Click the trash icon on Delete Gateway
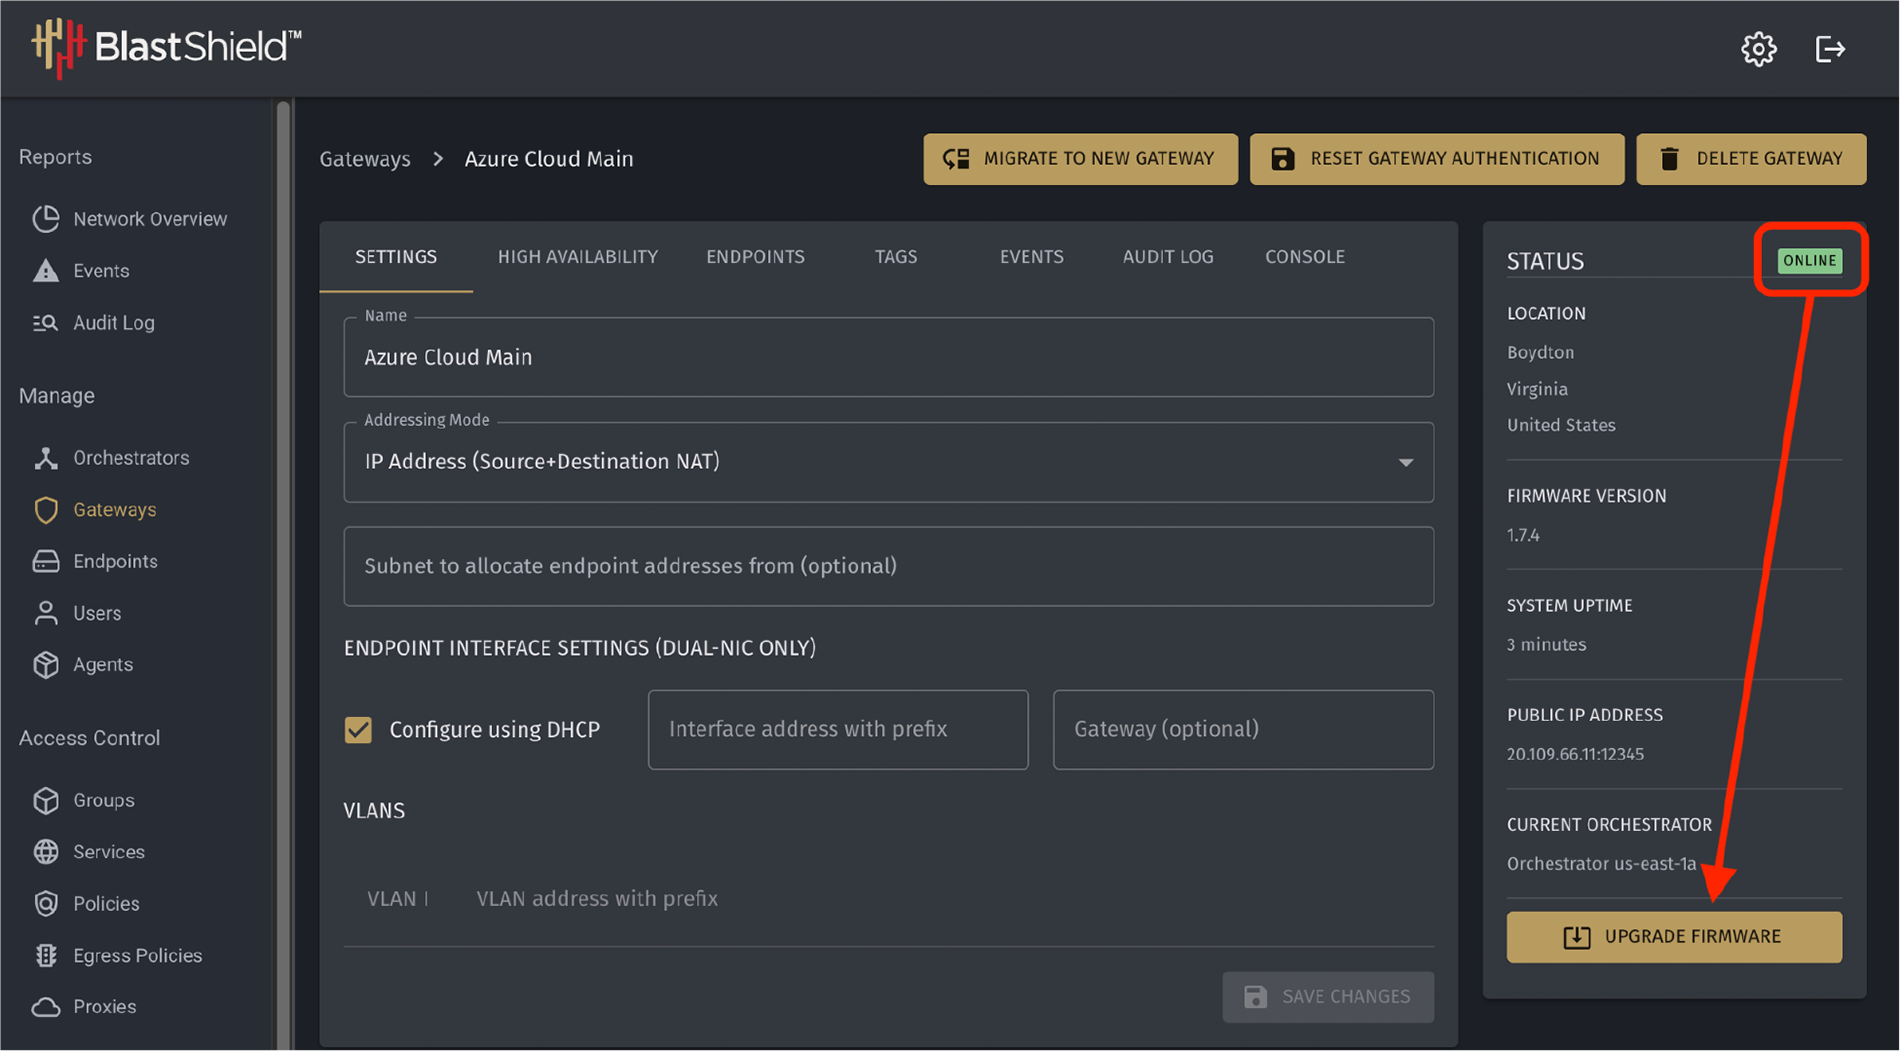This screenshot has height=1051, width=1900. tap(1670, 159)
